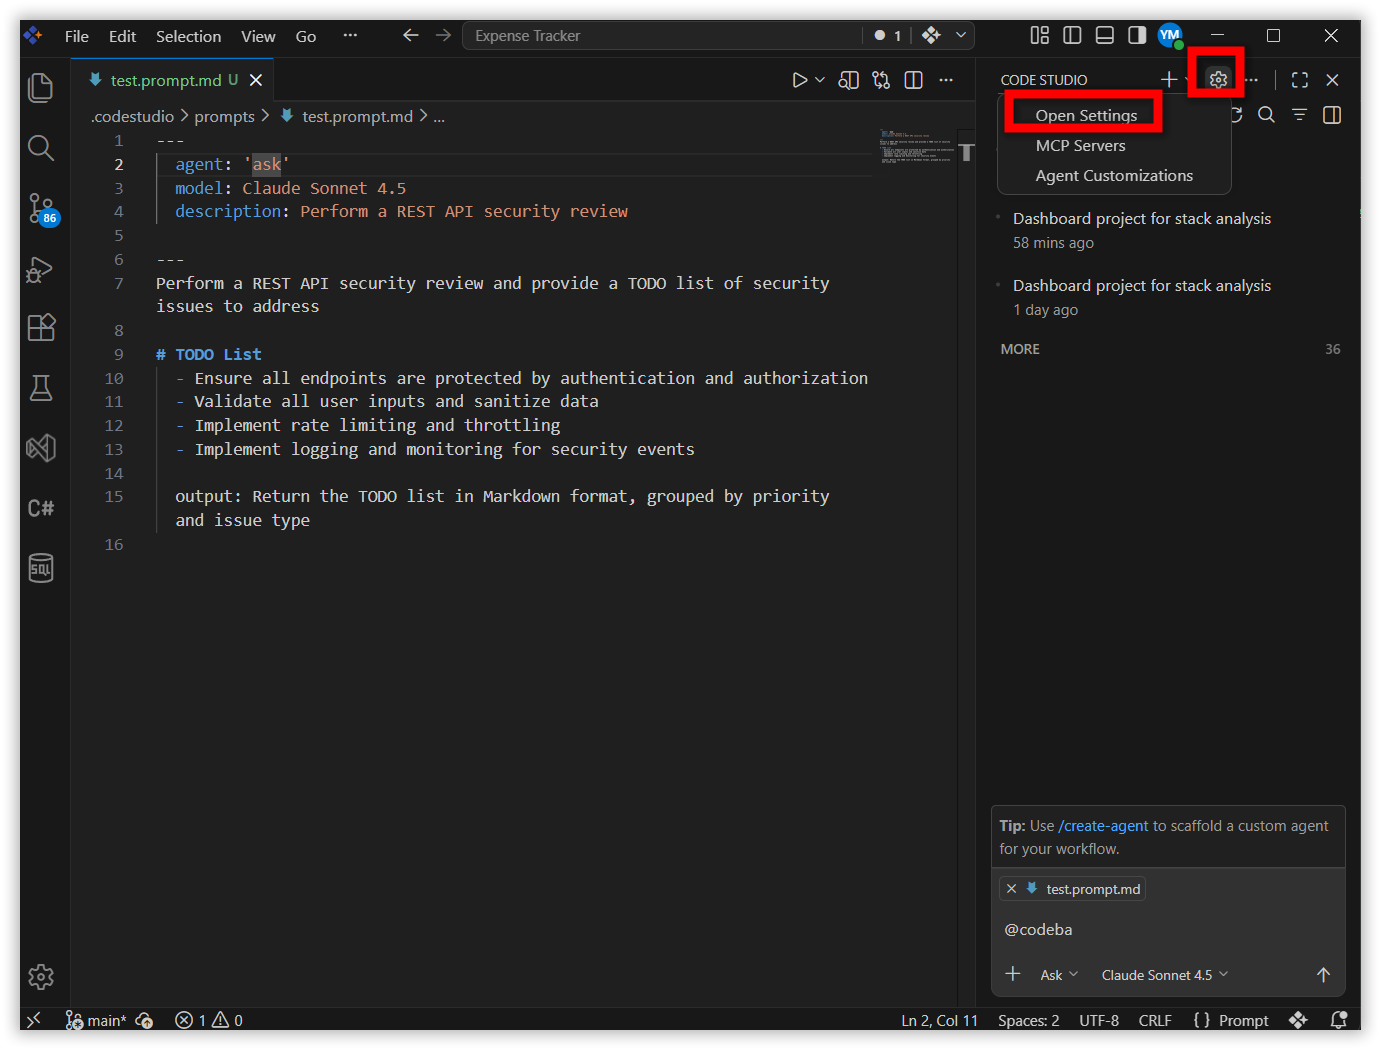Open the Customize Layout icon in title bar
The width and height of the screenshot is (1381, 1050).
pyautogui.click(x=1040, y=35)
